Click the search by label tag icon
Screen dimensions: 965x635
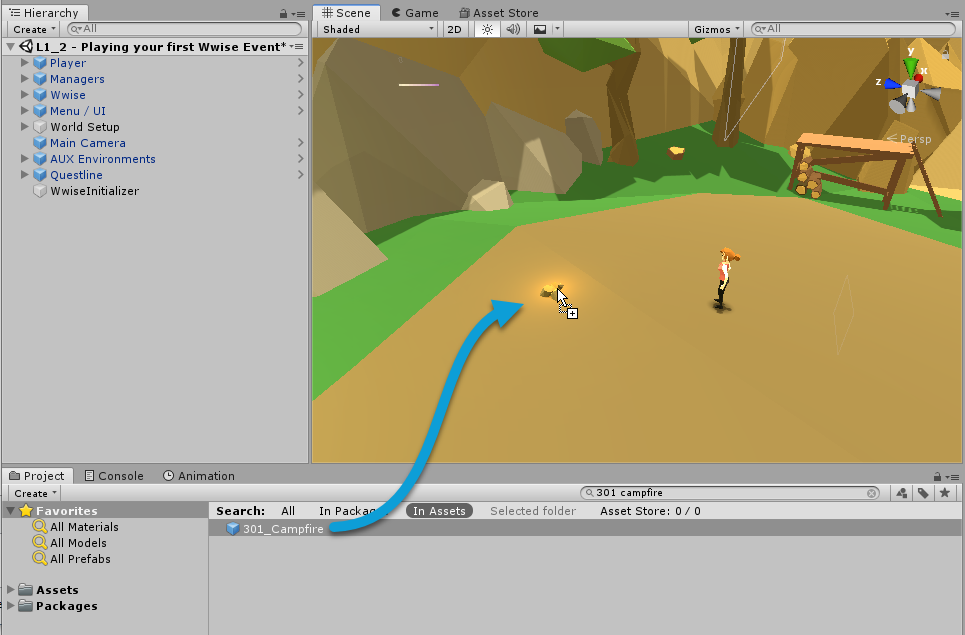point(922,493)
